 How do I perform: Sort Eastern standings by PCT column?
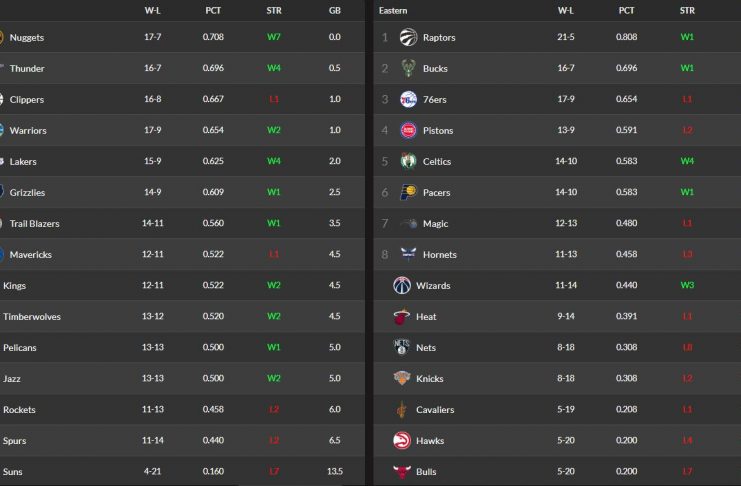626,10
